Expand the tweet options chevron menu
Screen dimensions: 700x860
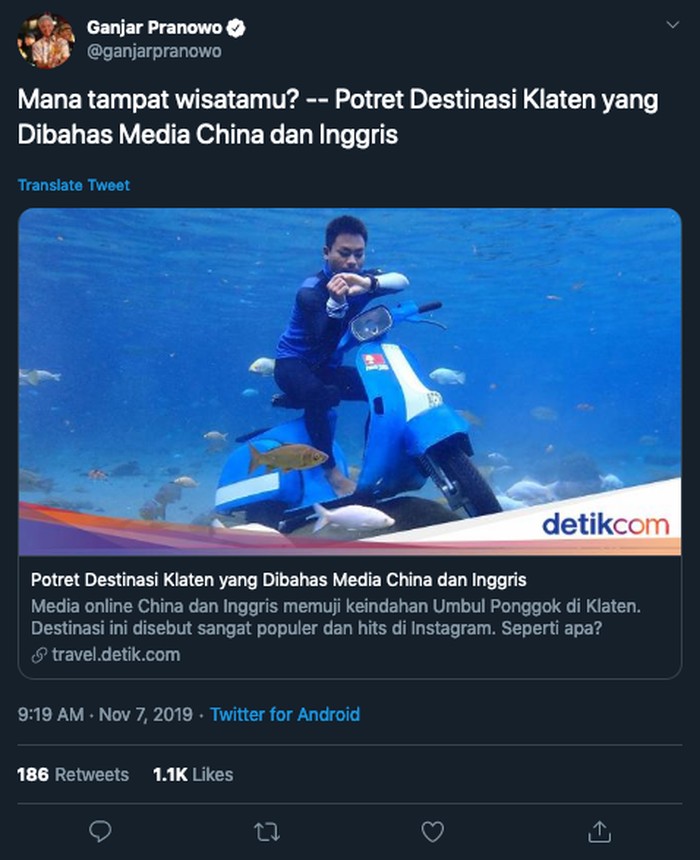[673, 25]
